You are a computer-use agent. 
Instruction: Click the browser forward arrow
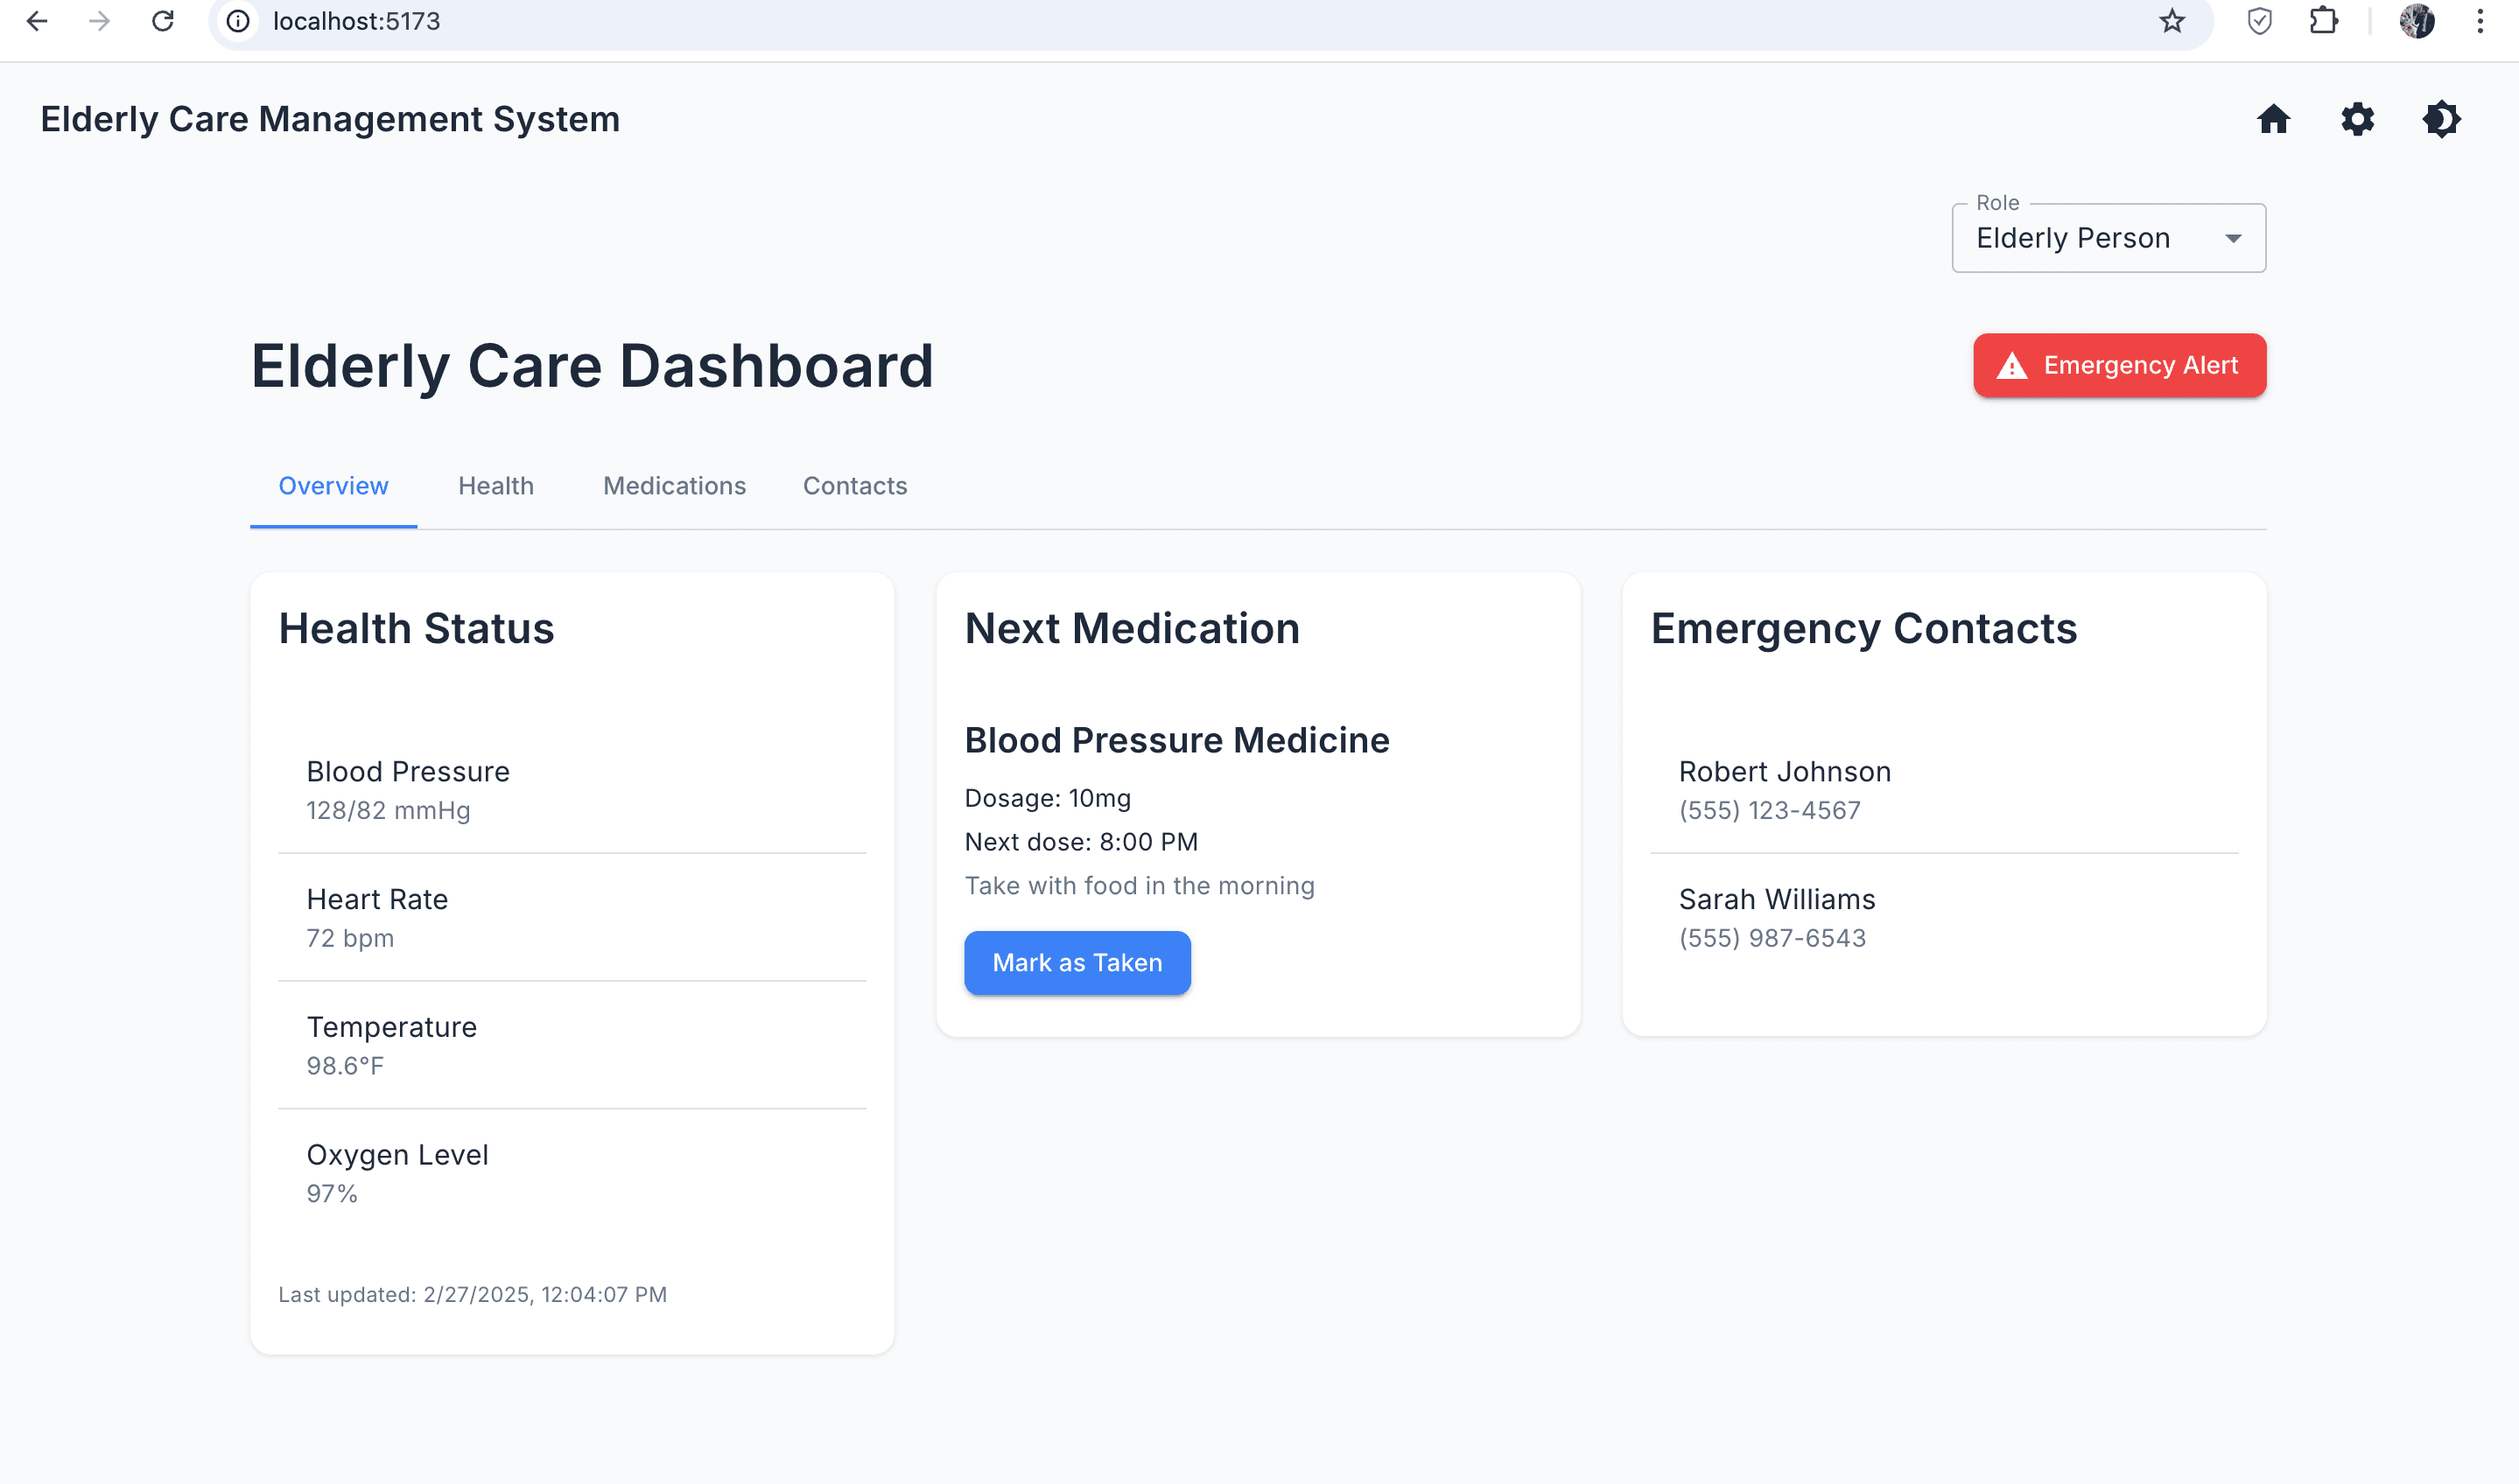click(x=99, y=21)
